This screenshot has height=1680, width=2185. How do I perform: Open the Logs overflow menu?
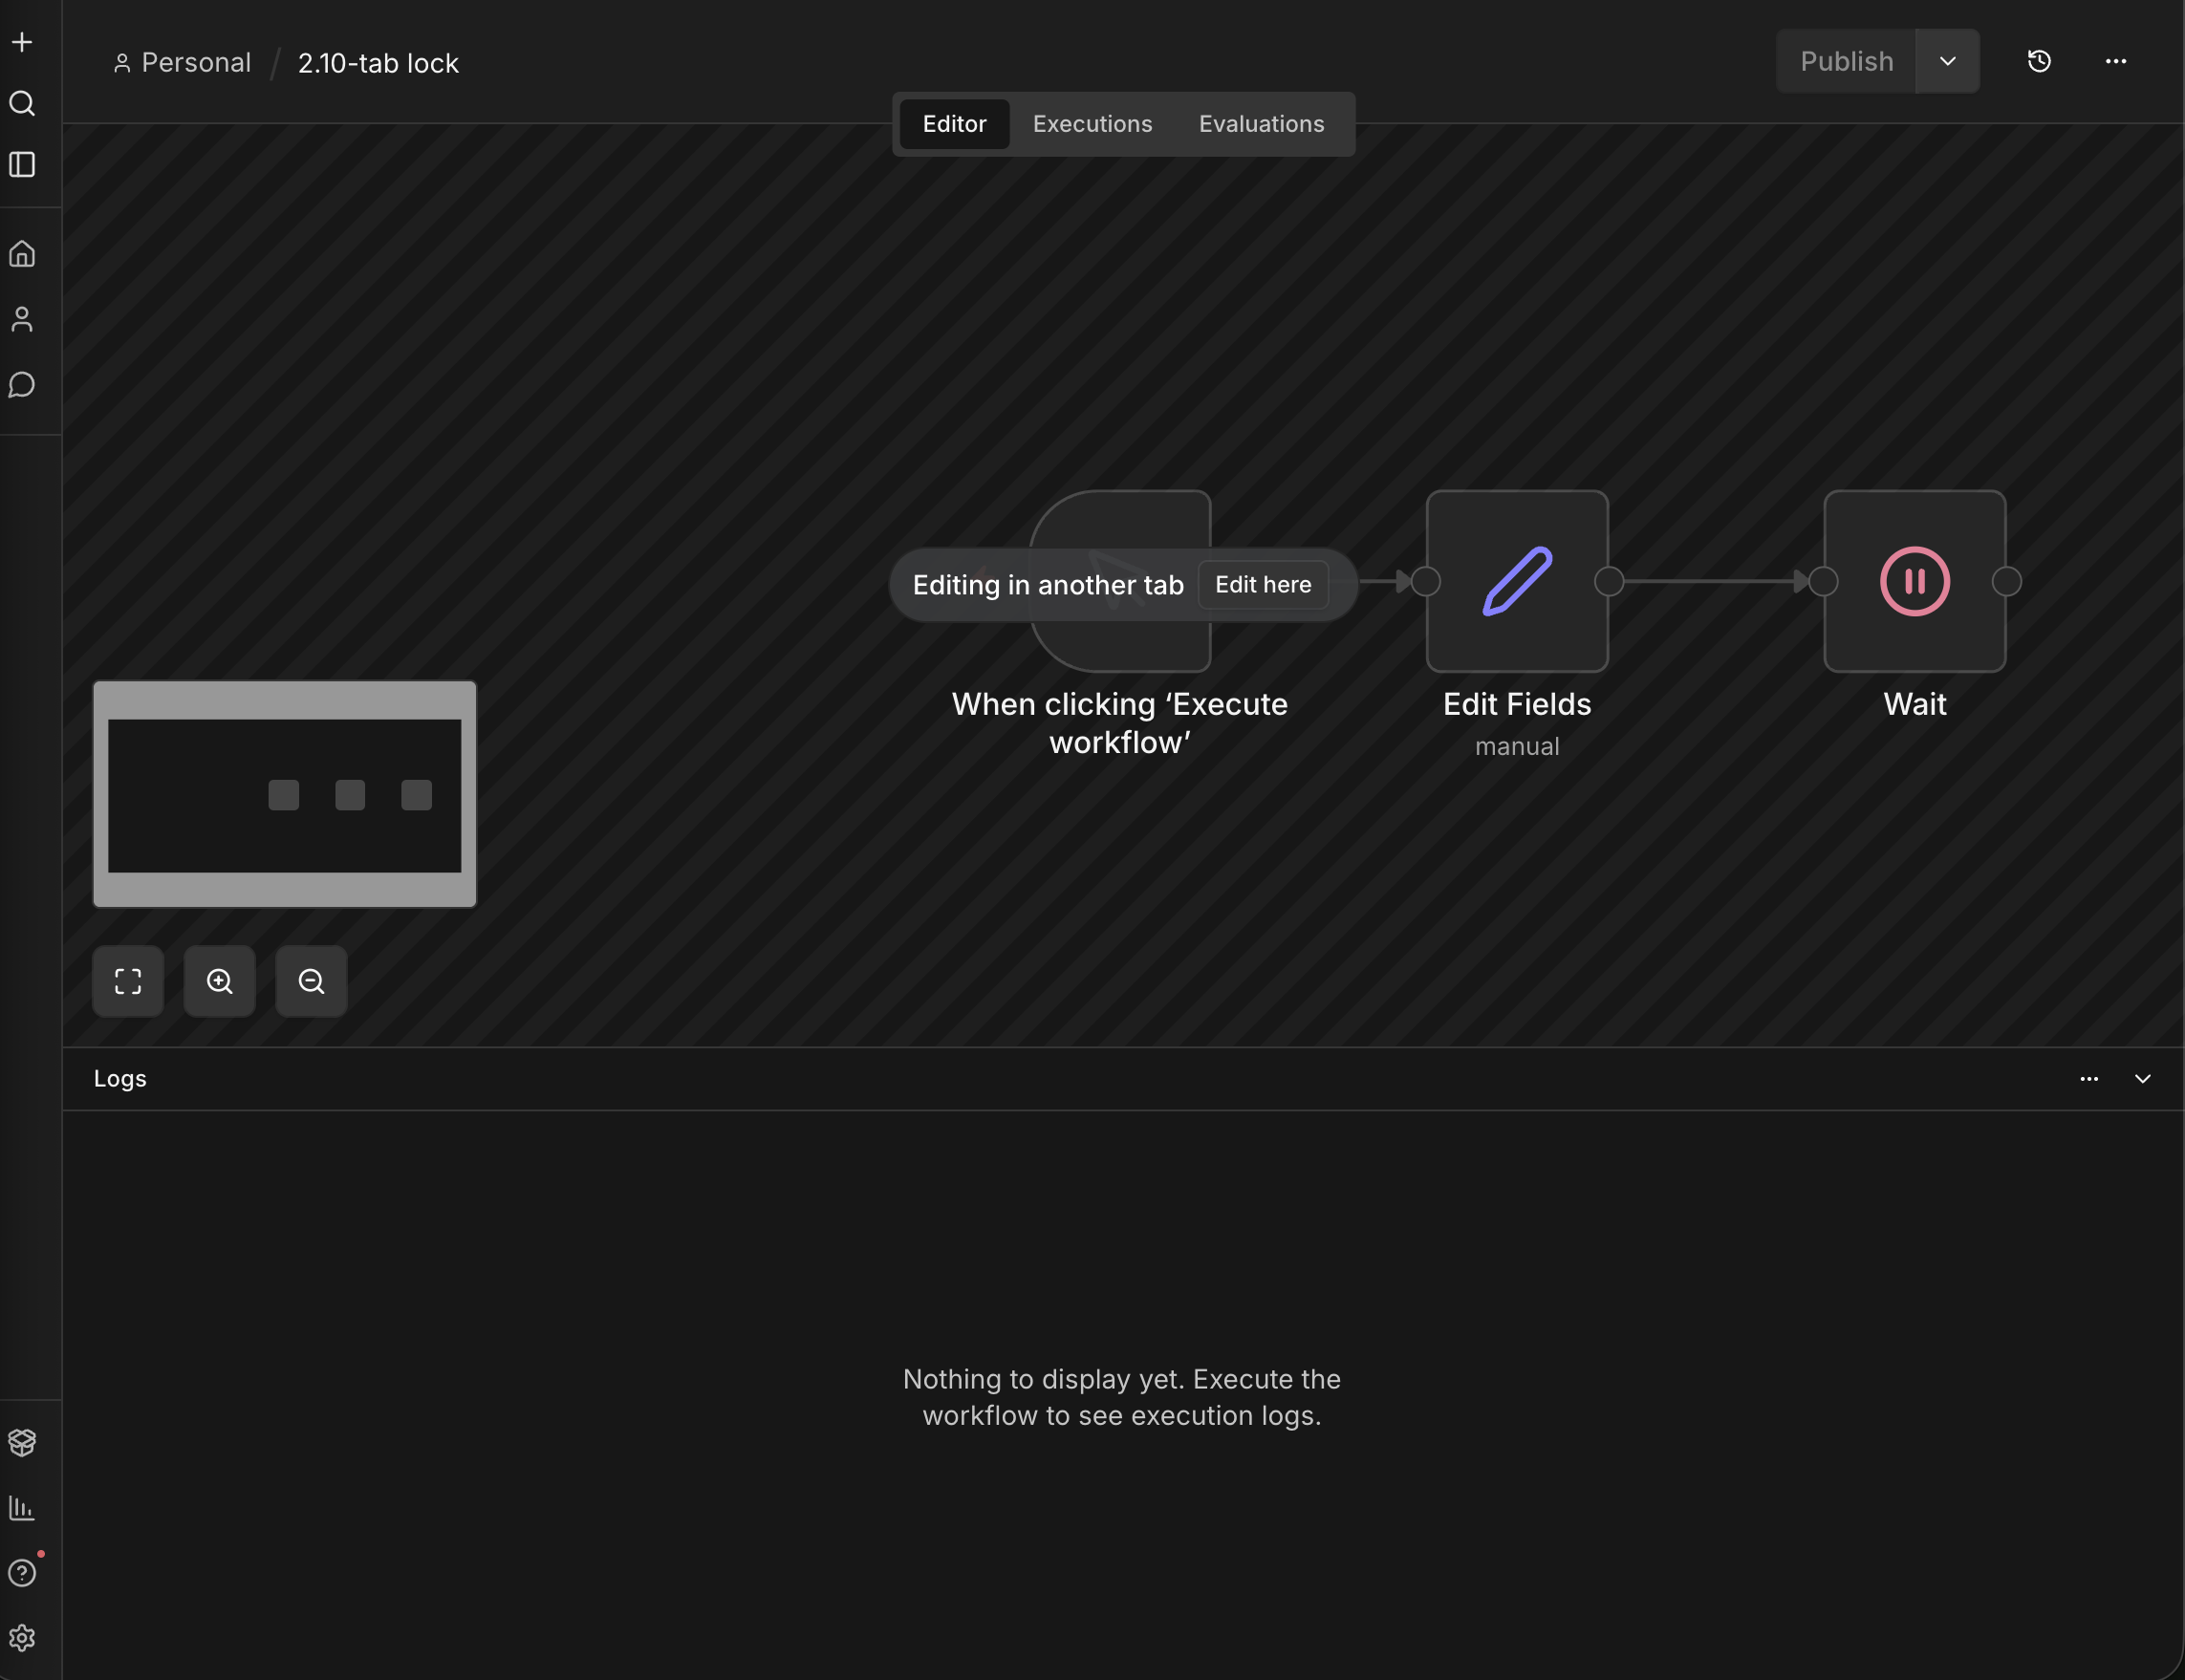click(x=2089, y=1079)
